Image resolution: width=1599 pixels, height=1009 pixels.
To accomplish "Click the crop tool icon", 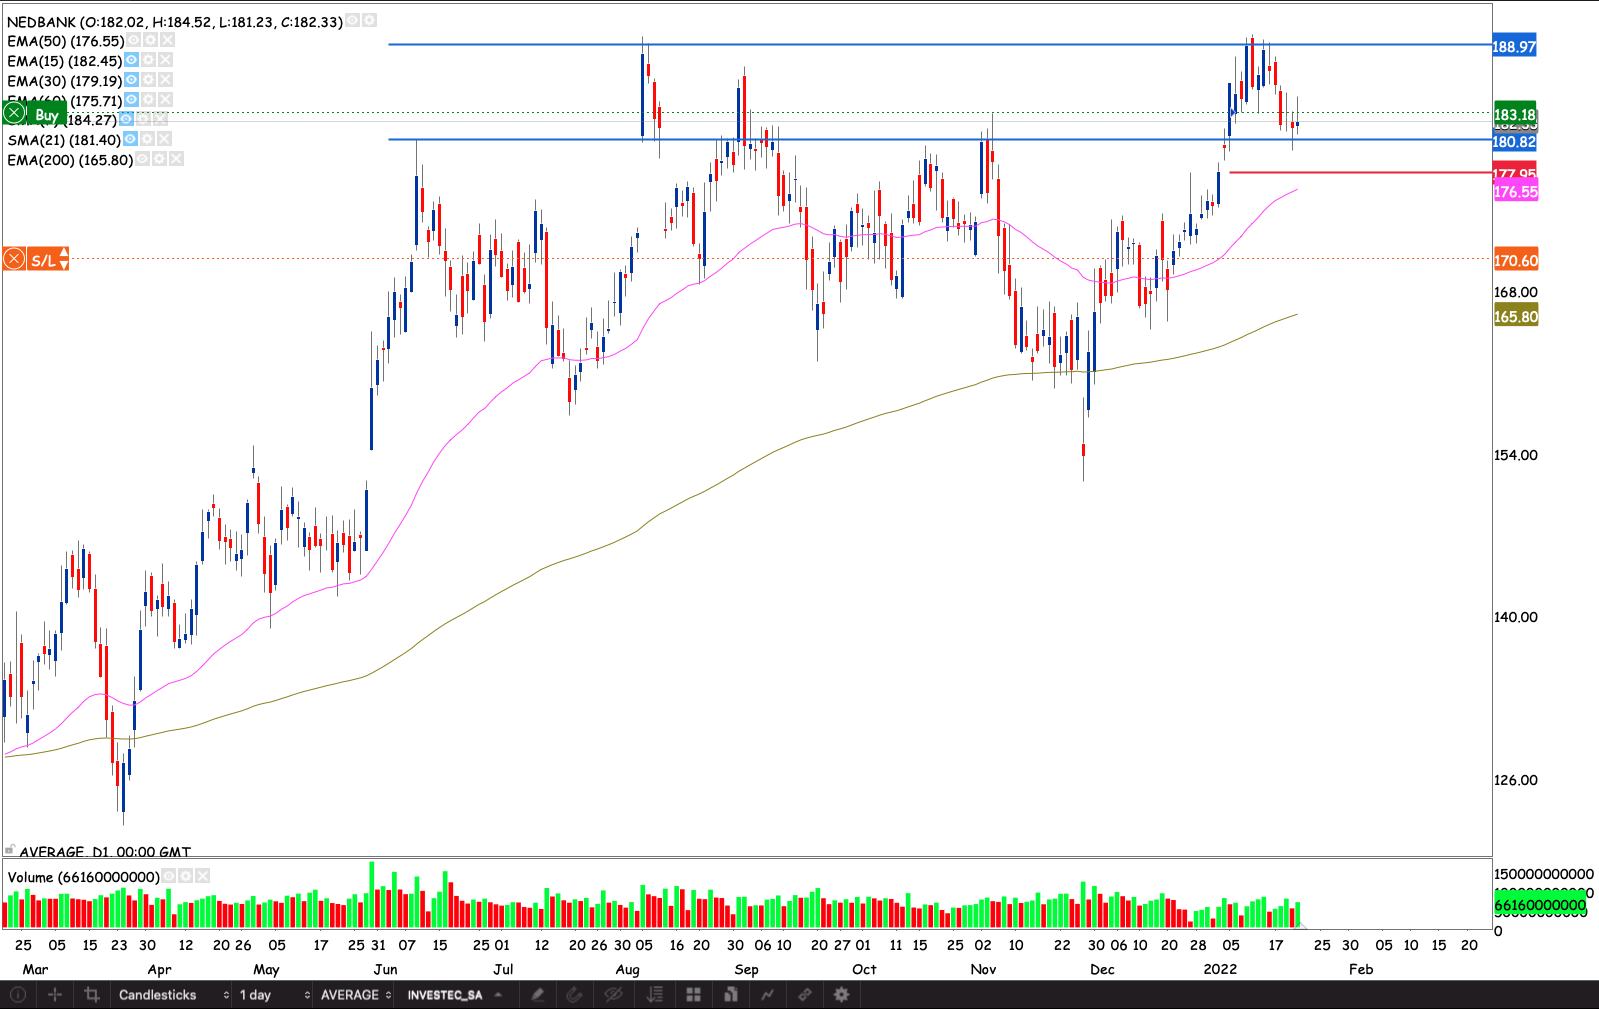I will click(x=92, y=995).
